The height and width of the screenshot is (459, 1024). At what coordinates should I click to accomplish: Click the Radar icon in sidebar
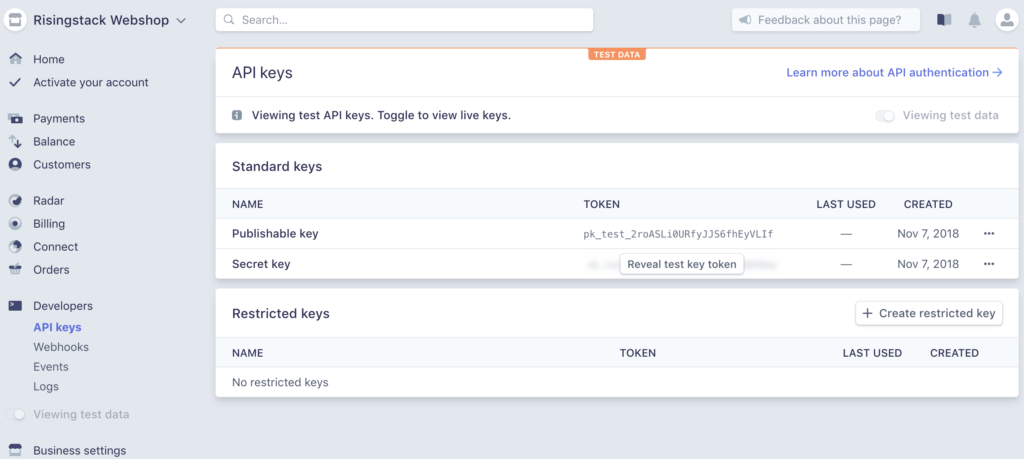pos(16,201)
